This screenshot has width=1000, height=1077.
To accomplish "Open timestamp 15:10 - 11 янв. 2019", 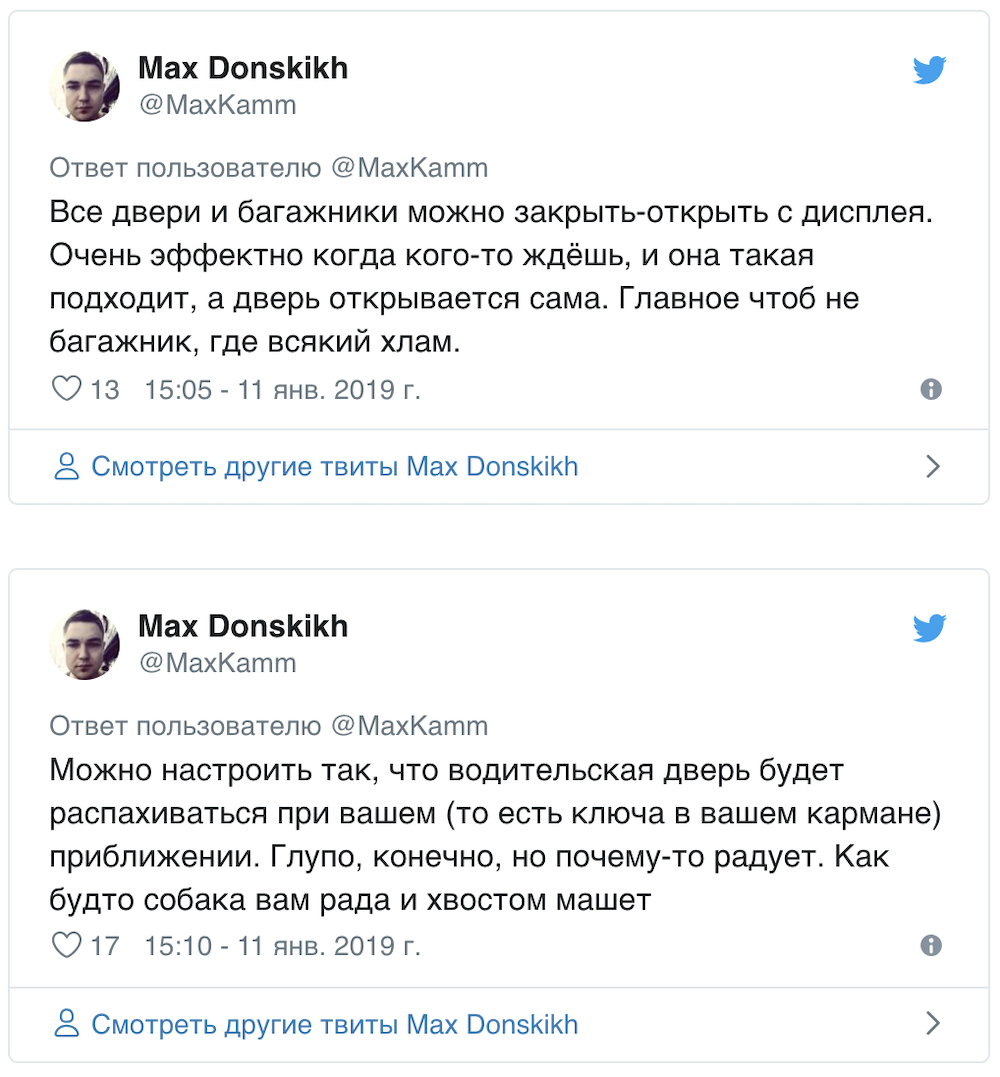I will click(282, 946).
